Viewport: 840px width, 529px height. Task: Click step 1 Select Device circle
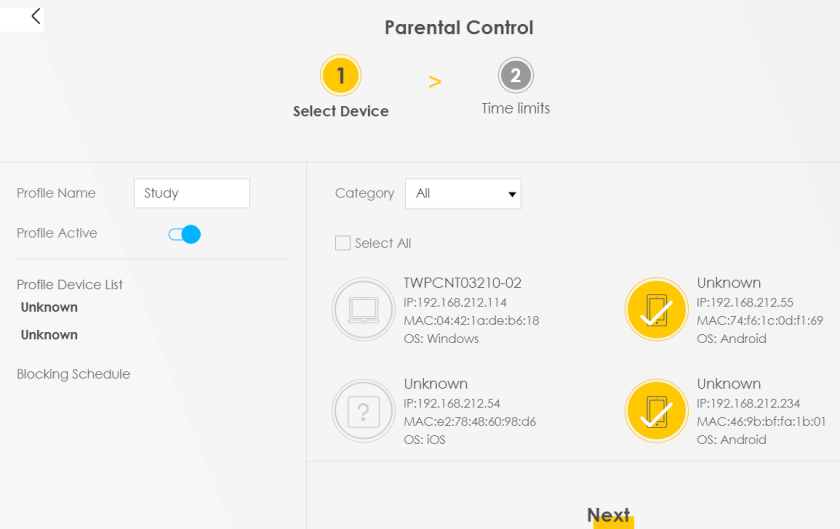coord(341,75)
